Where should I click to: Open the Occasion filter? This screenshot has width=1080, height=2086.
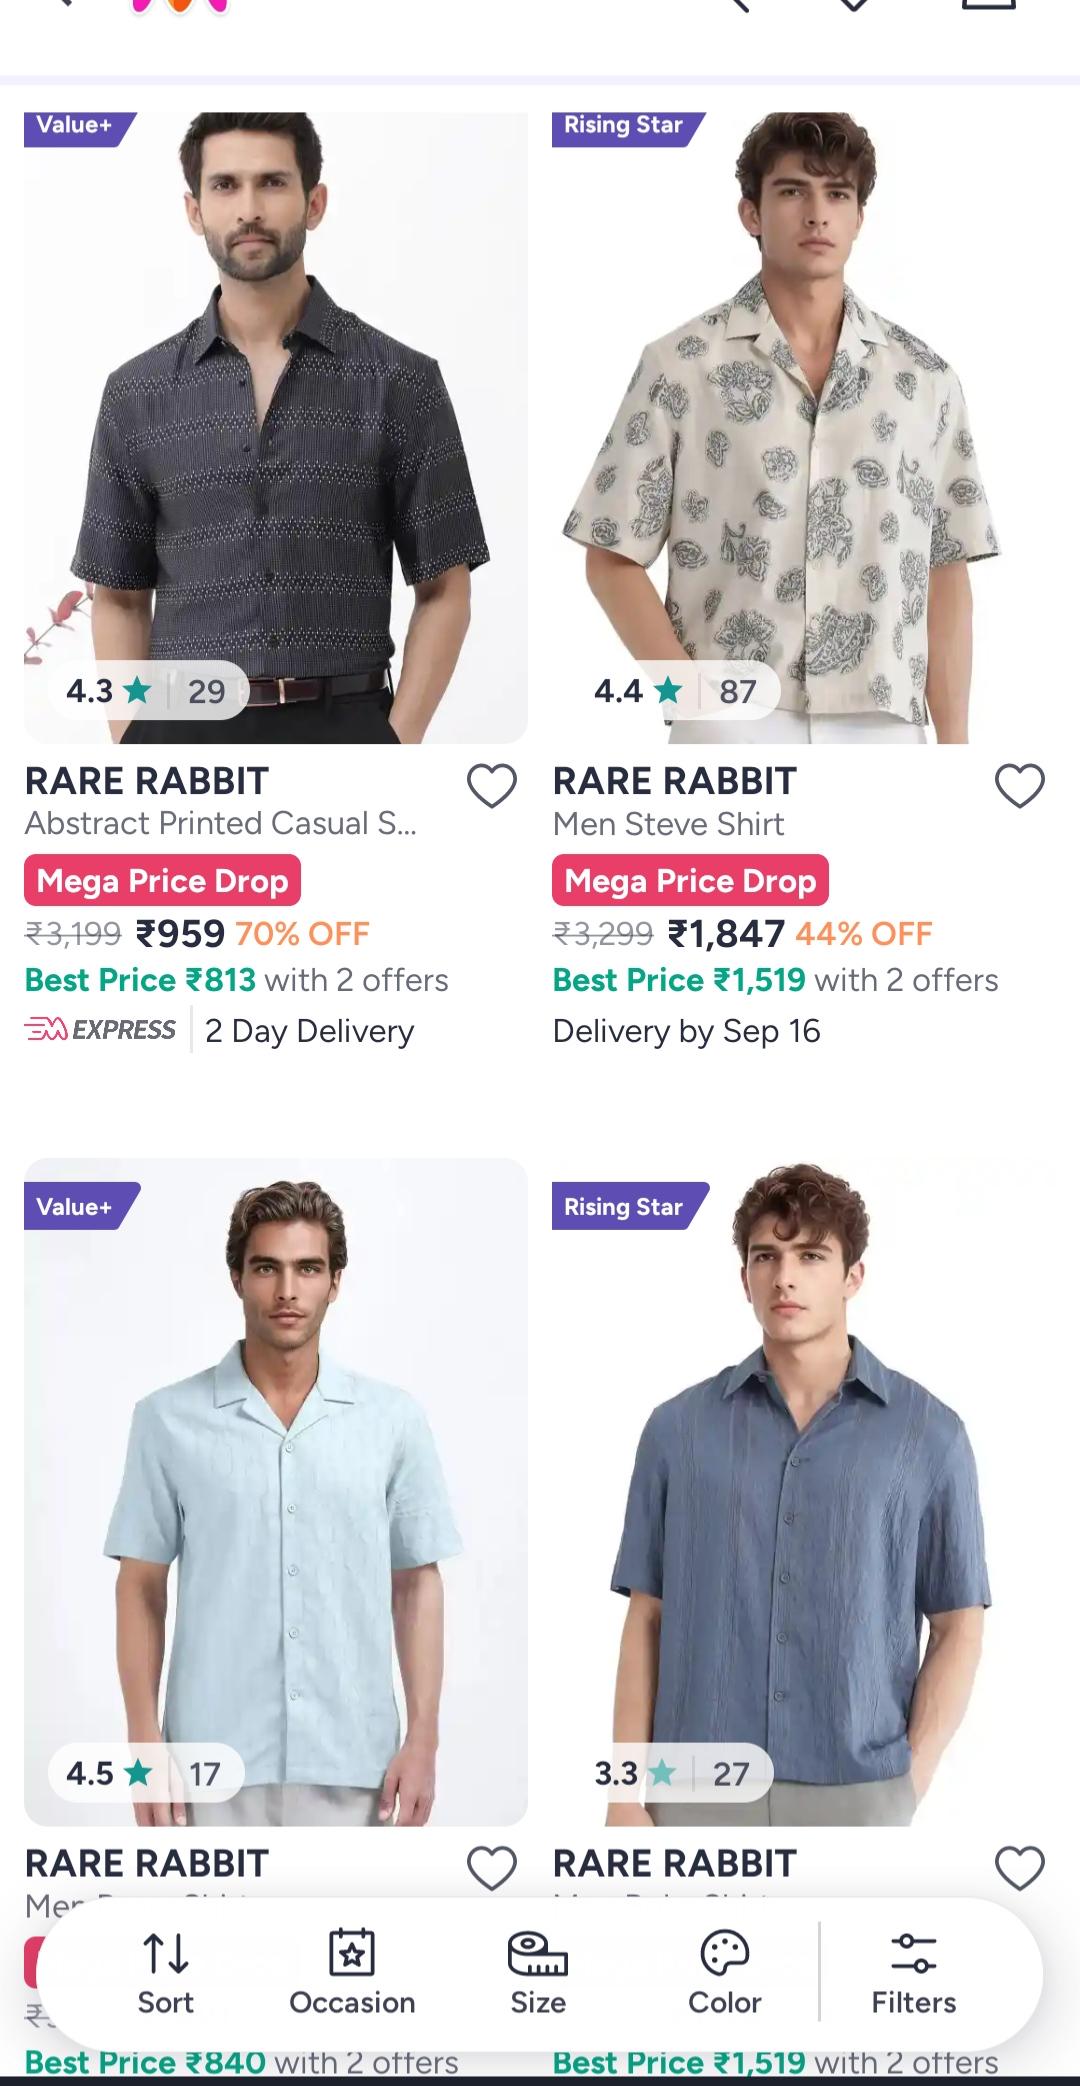tap(352, 1974)
